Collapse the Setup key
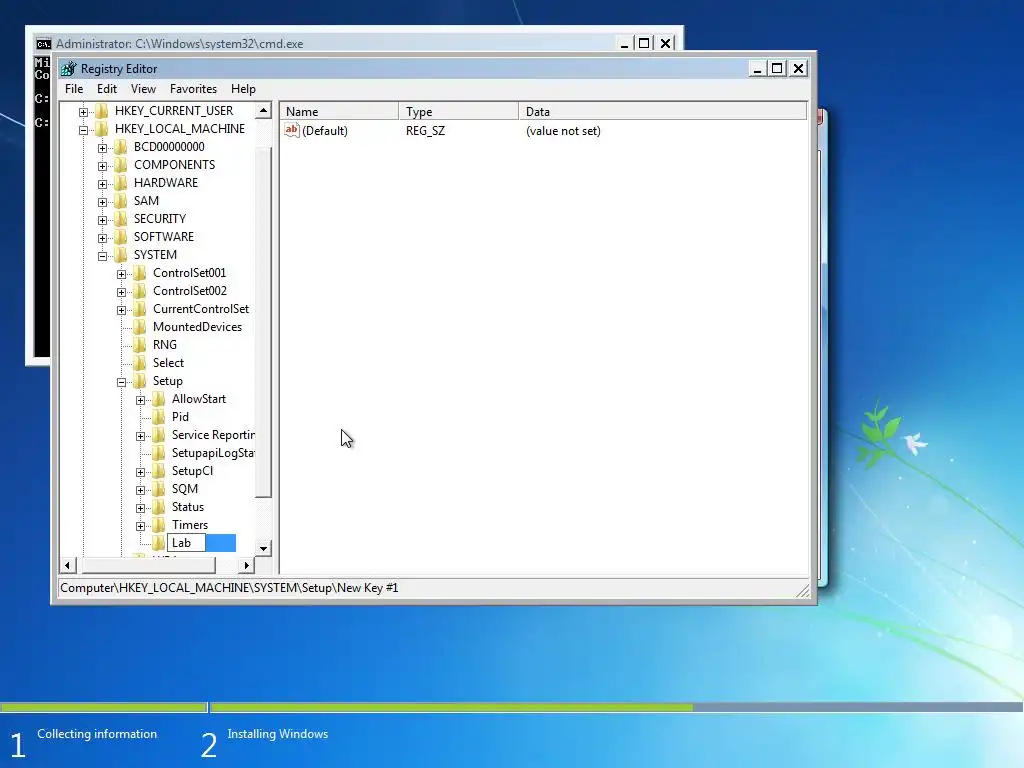 tap(121, 383)
